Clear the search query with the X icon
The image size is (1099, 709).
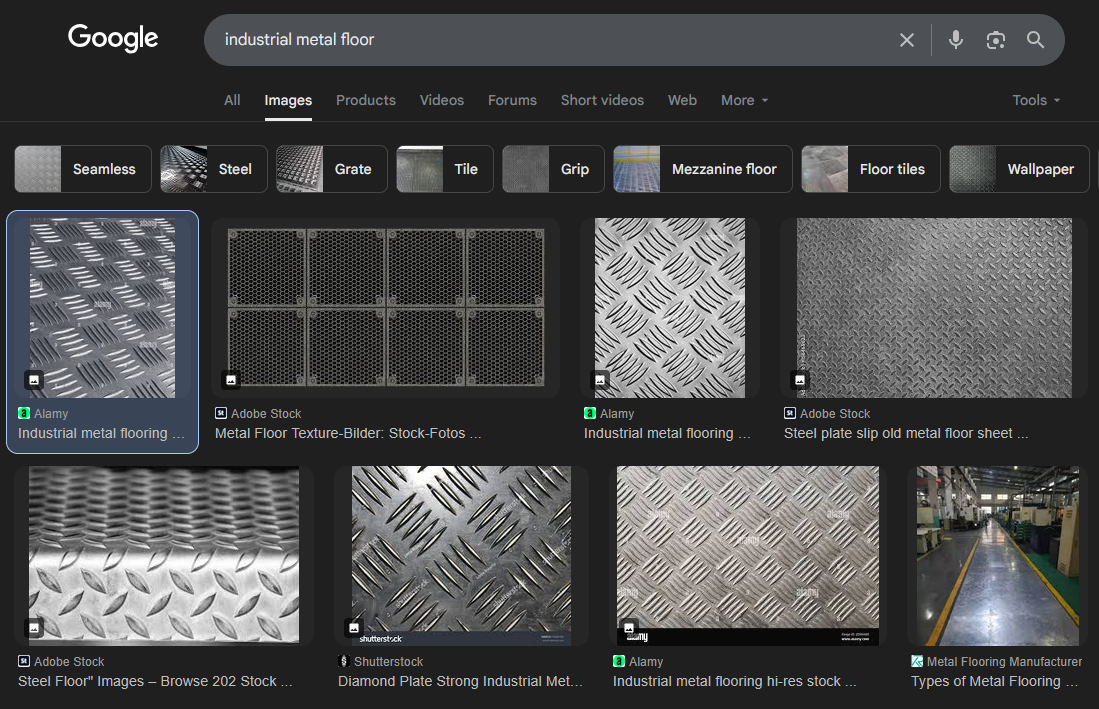click(x=906, y=40)
